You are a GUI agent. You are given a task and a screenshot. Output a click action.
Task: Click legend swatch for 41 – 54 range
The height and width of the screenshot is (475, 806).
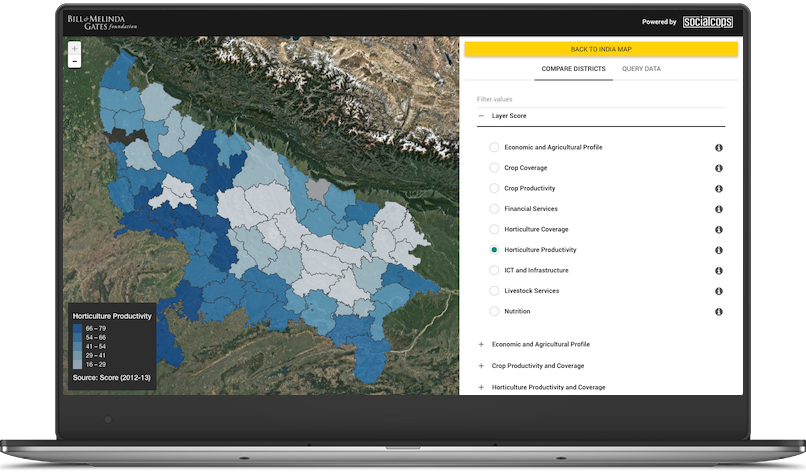pyautogui.click(x=77, y=346)
